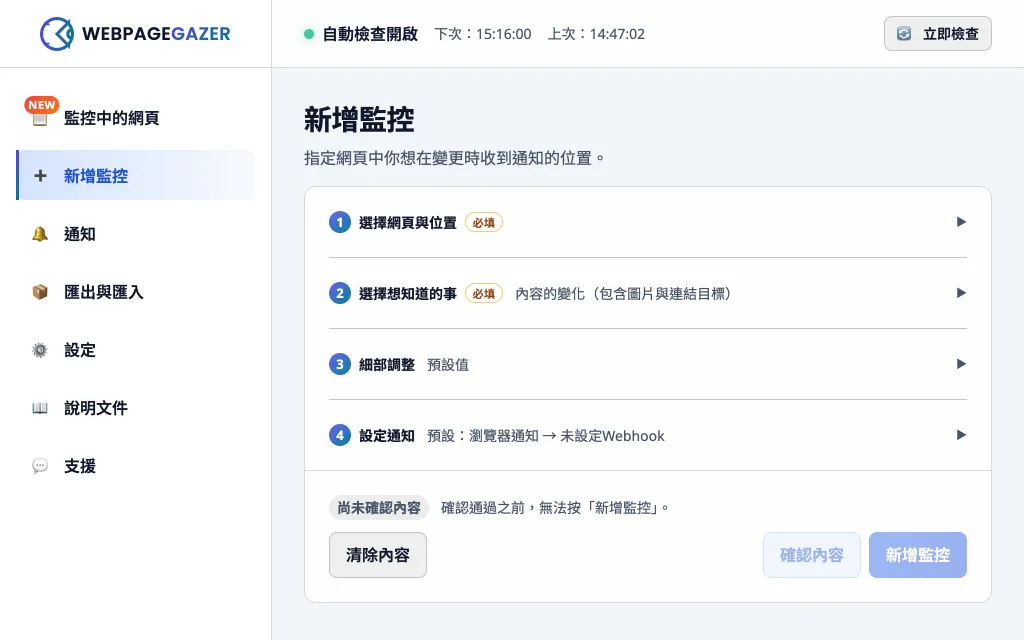Click the 必填 badge in step 2

coord(484,294)
